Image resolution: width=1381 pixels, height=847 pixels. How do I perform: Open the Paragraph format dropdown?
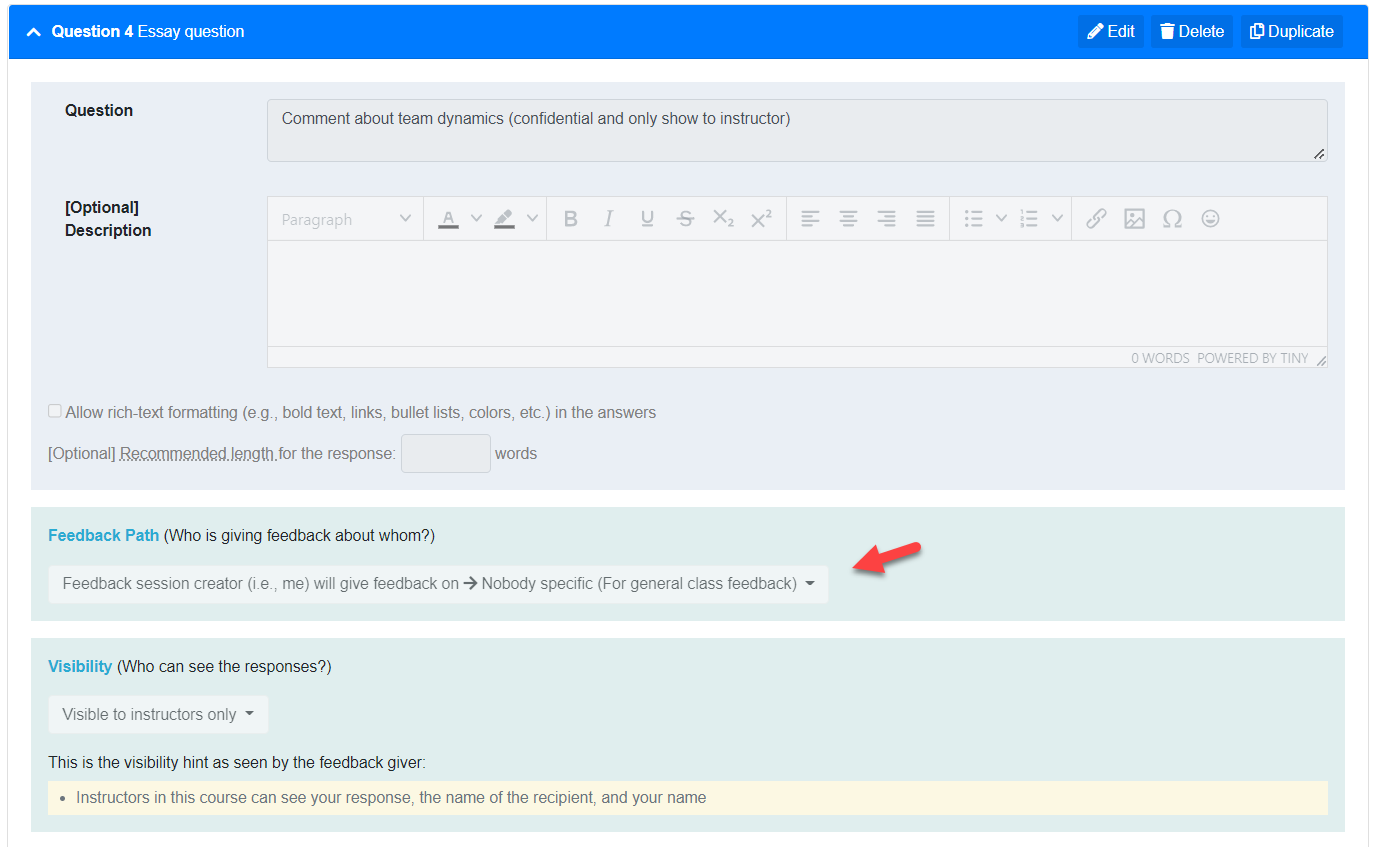346,219
